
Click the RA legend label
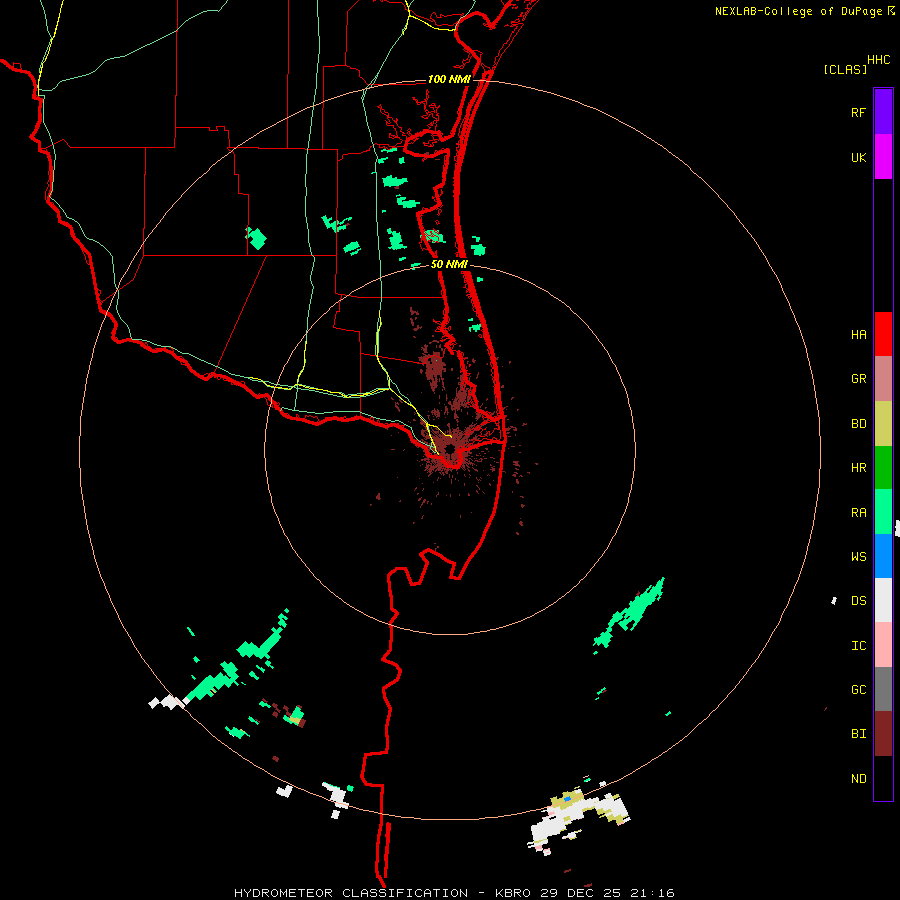[858, 513]
